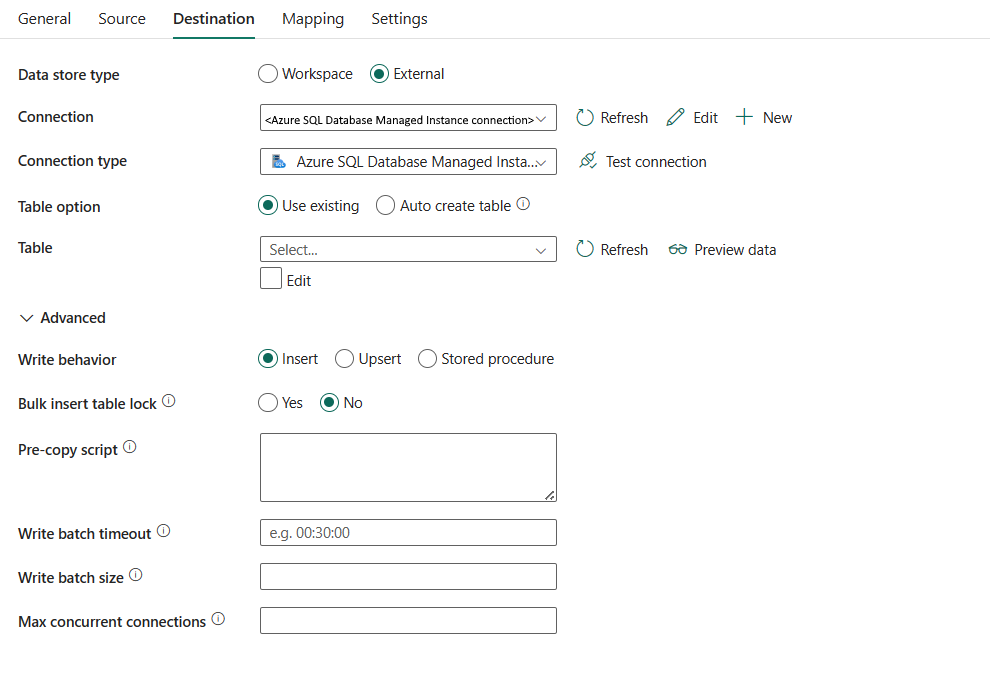The height and width of the screenshot is (673, 990).
Task: Choose the Use existing table option
Action: tap(268, 205)
